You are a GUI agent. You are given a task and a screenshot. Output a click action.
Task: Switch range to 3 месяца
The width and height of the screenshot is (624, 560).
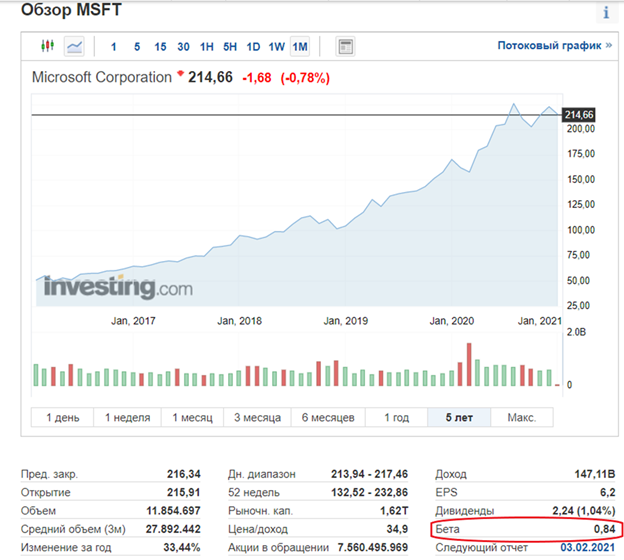(x=257, y=418)
